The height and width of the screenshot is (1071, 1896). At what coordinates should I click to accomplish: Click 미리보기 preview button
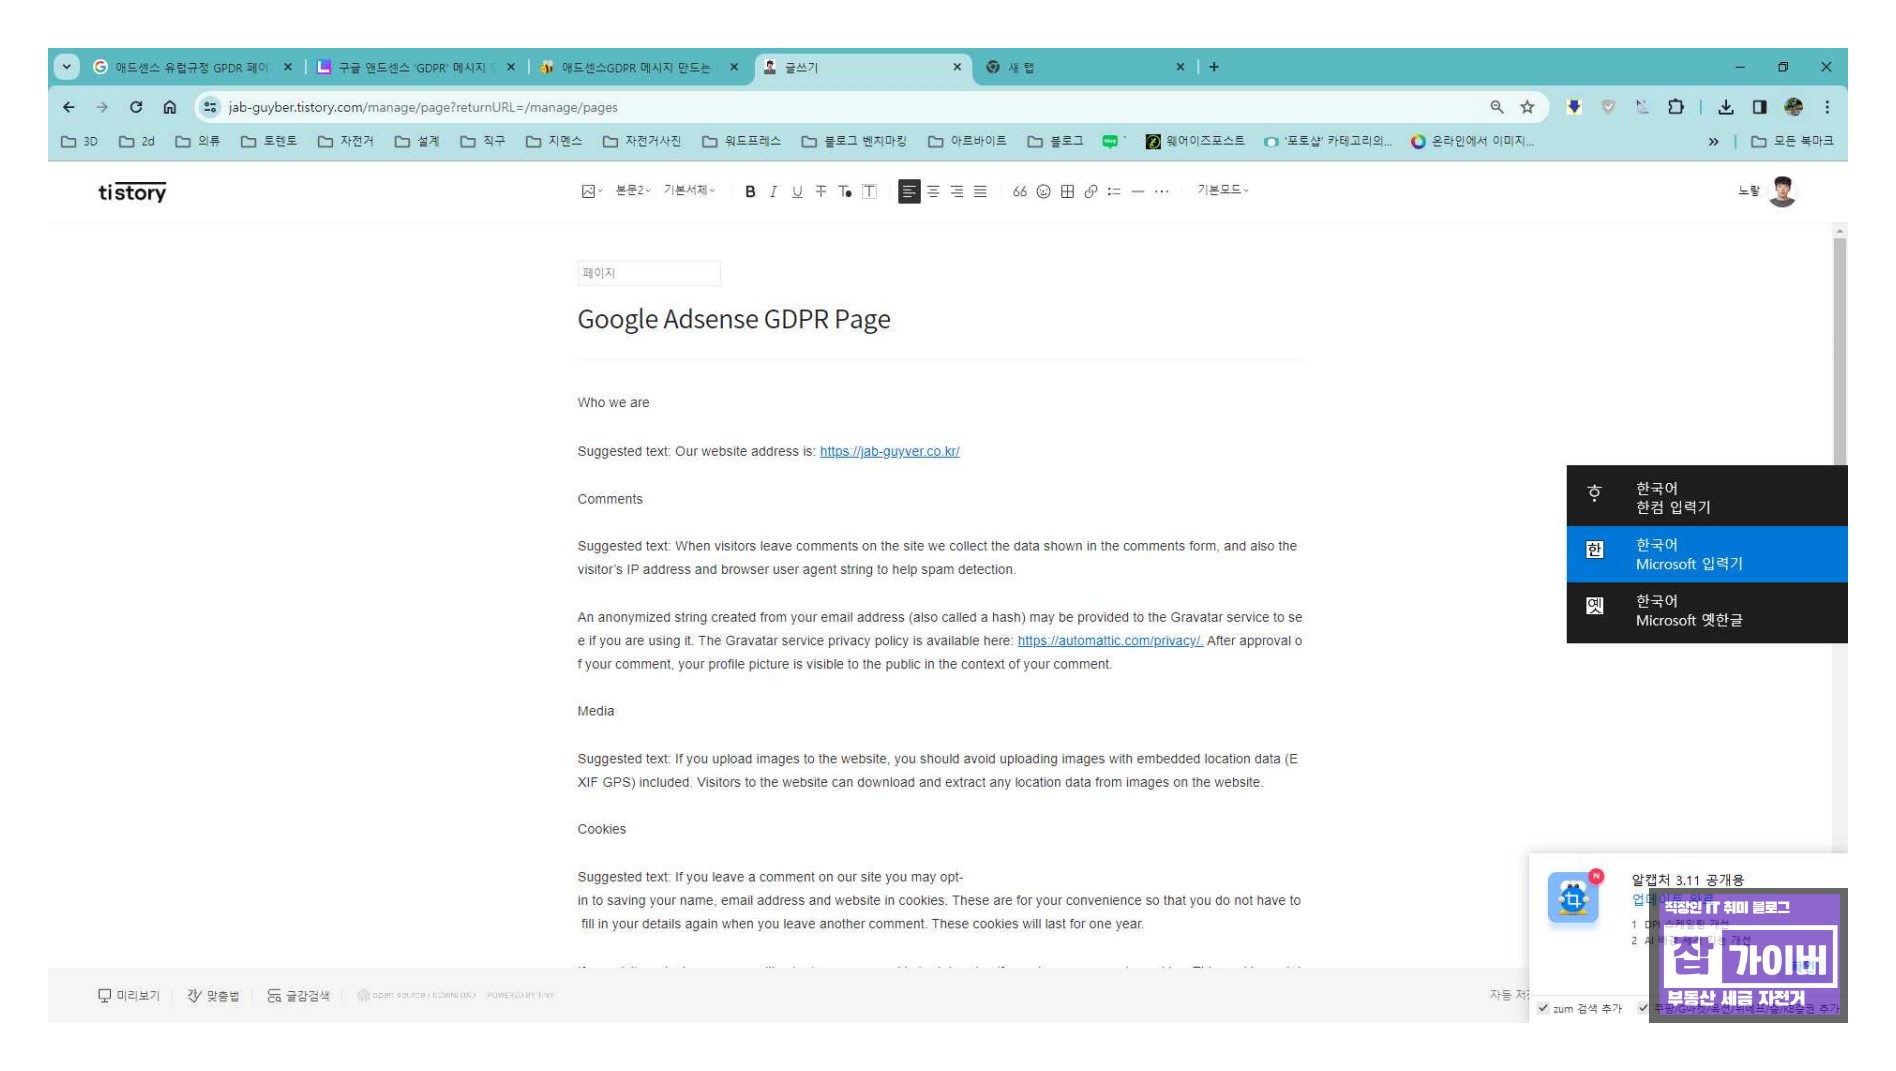click(x=129, y=995)
